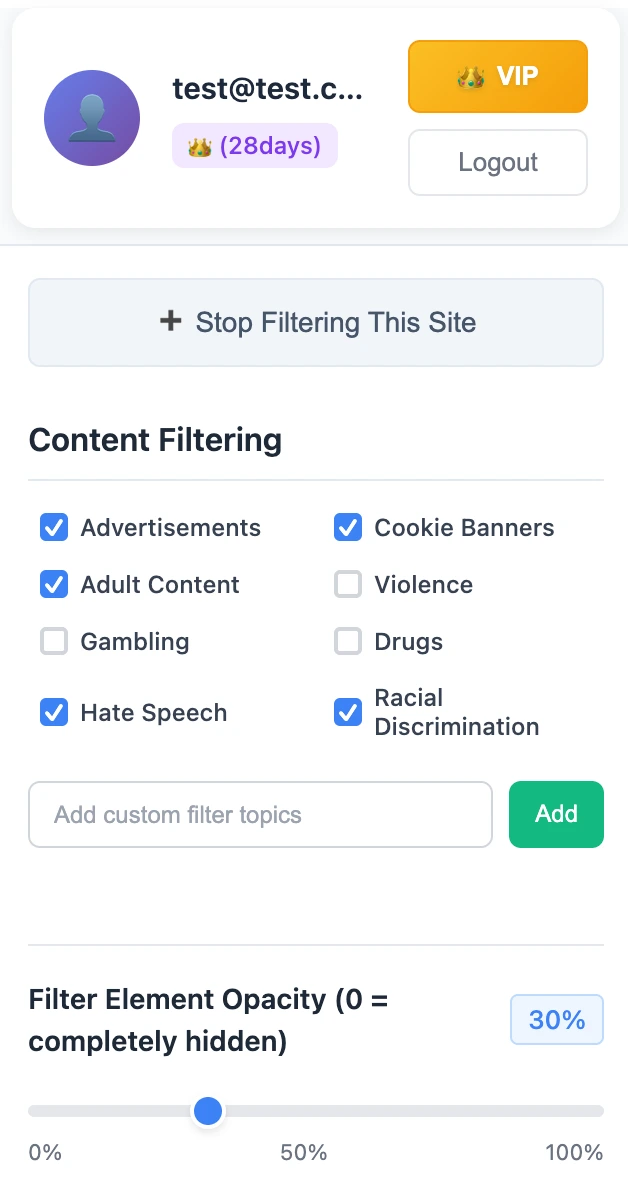The width and height of the screenshot is (628, 1196).
Task: Click the crown (28days) membership badge
Action: [254, 145]
